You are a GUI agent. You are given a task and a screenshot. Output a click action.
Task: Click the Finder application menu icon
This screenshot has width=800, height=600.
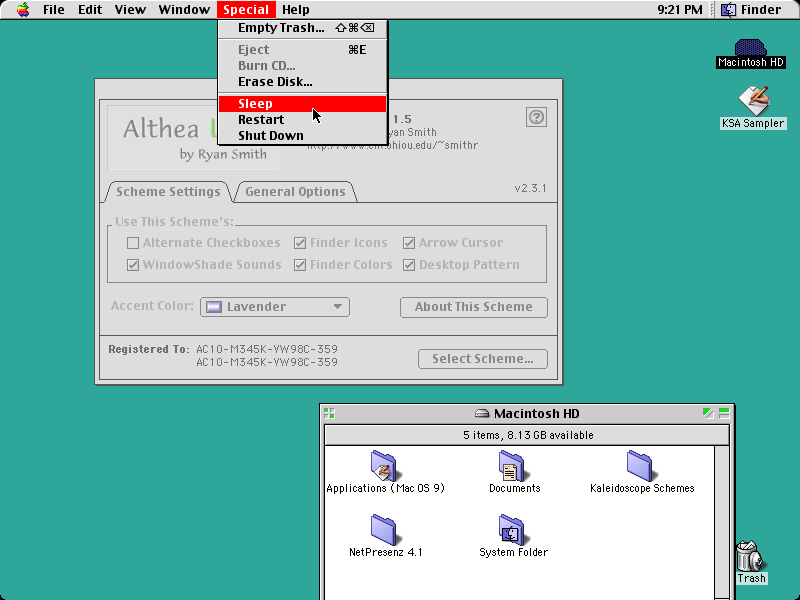[x=728, y=10]
